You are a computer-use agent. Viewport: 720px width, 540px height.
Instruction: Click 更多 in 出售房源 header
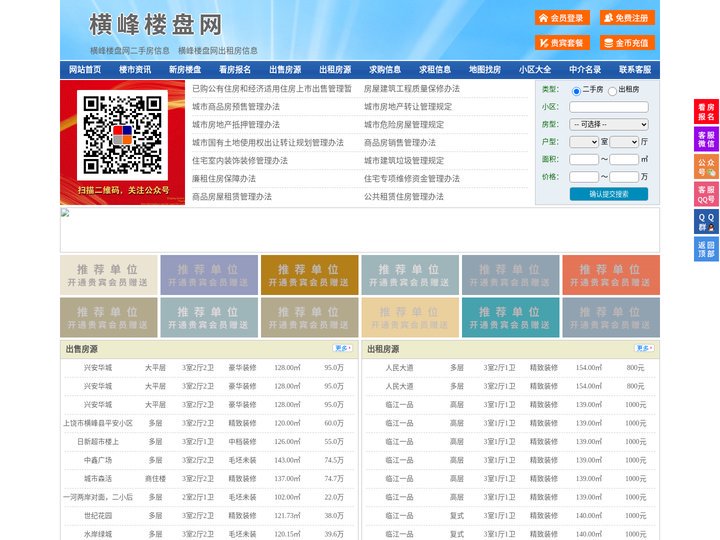pos(343,349)
